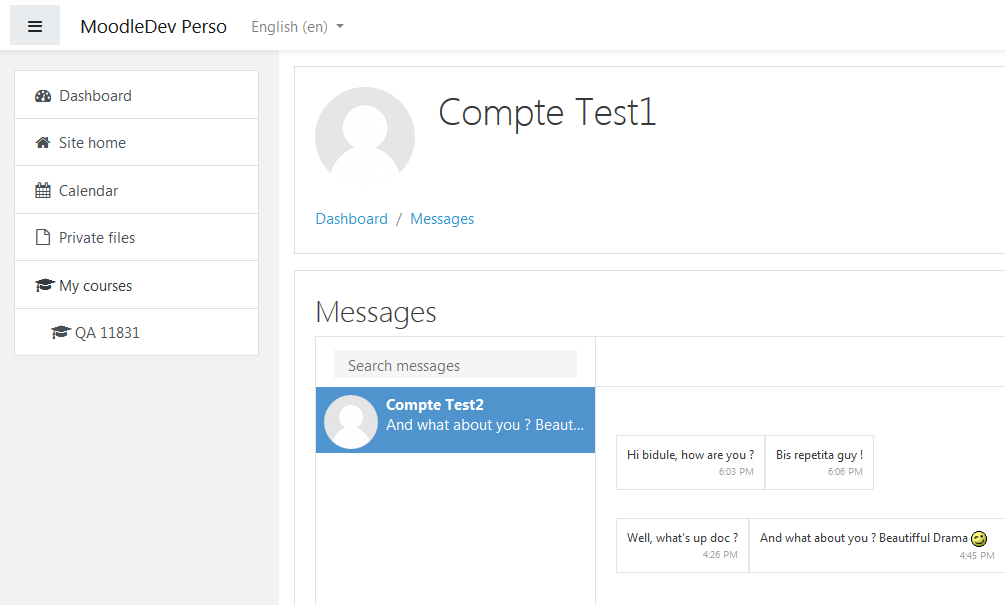Select the Compte Test2 conversation
The height and width of the screenshot is (605, 1005).
(455, 420)
